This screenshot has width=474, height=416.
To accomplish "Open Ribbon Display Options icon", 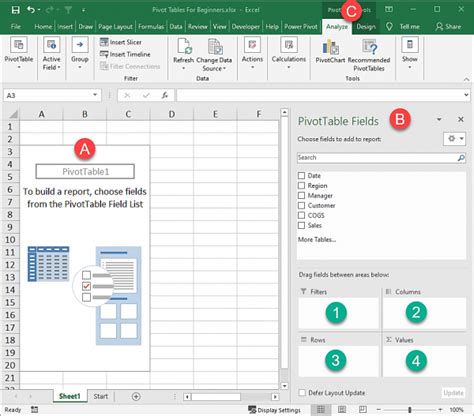I will pyautogui.click(x=389, y=10).
